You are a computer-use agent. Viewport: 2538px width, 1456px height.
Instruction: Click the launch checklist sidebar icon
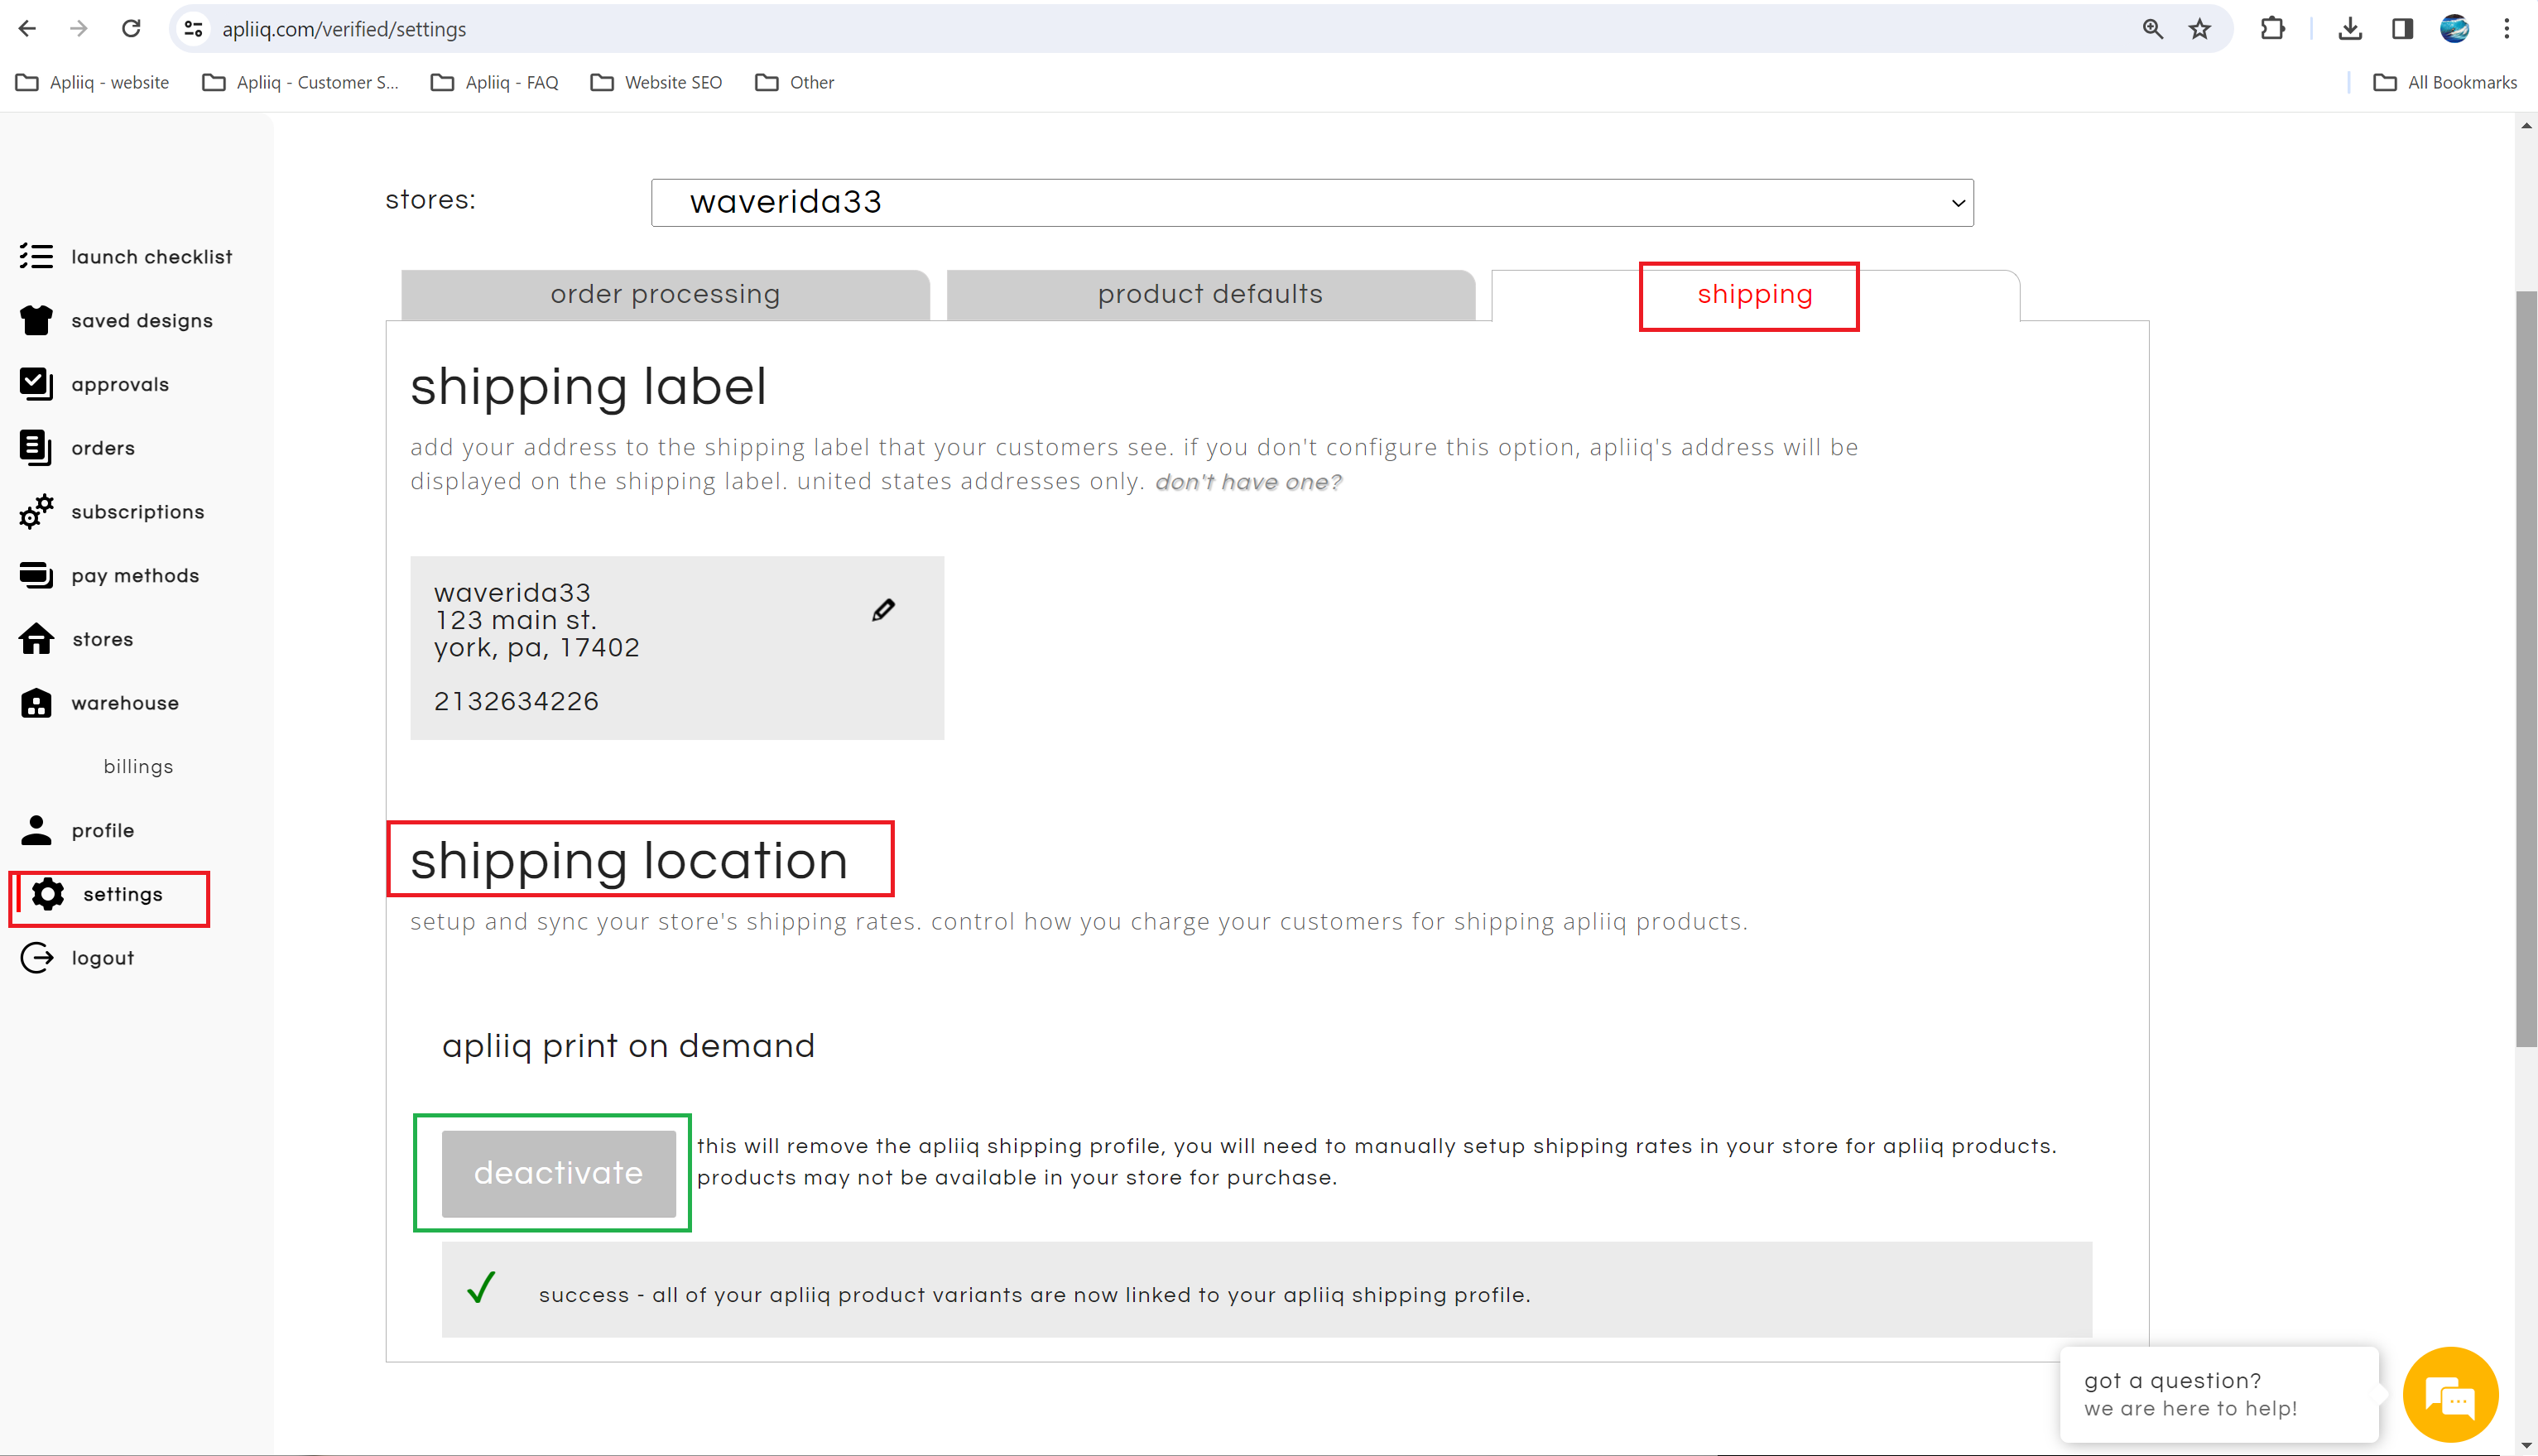[x=36, y=257]
